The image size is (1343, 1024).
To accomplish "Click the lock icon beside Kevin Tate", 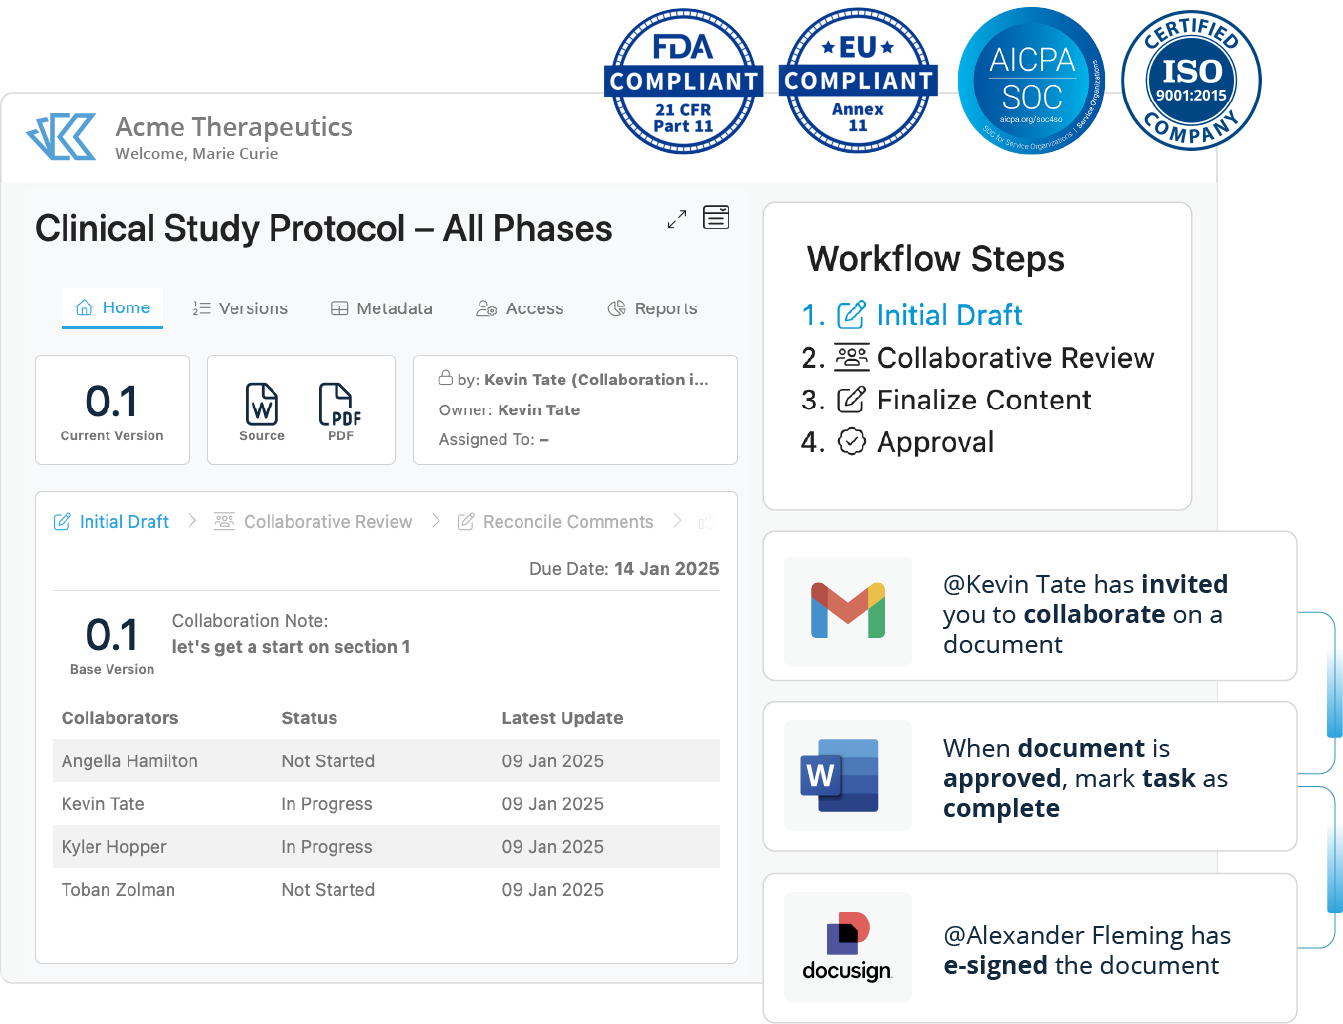I will [446, 378].
